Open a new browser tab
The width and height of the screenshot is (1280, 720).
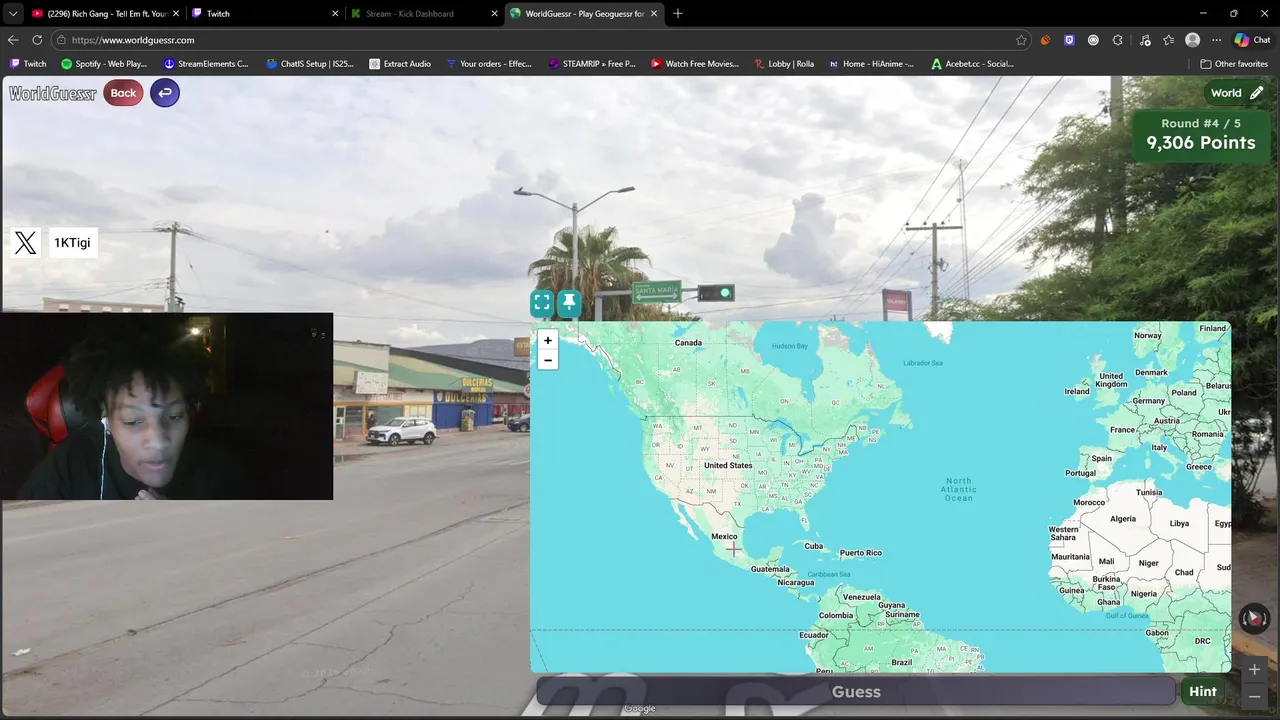[x=678, y=14]
